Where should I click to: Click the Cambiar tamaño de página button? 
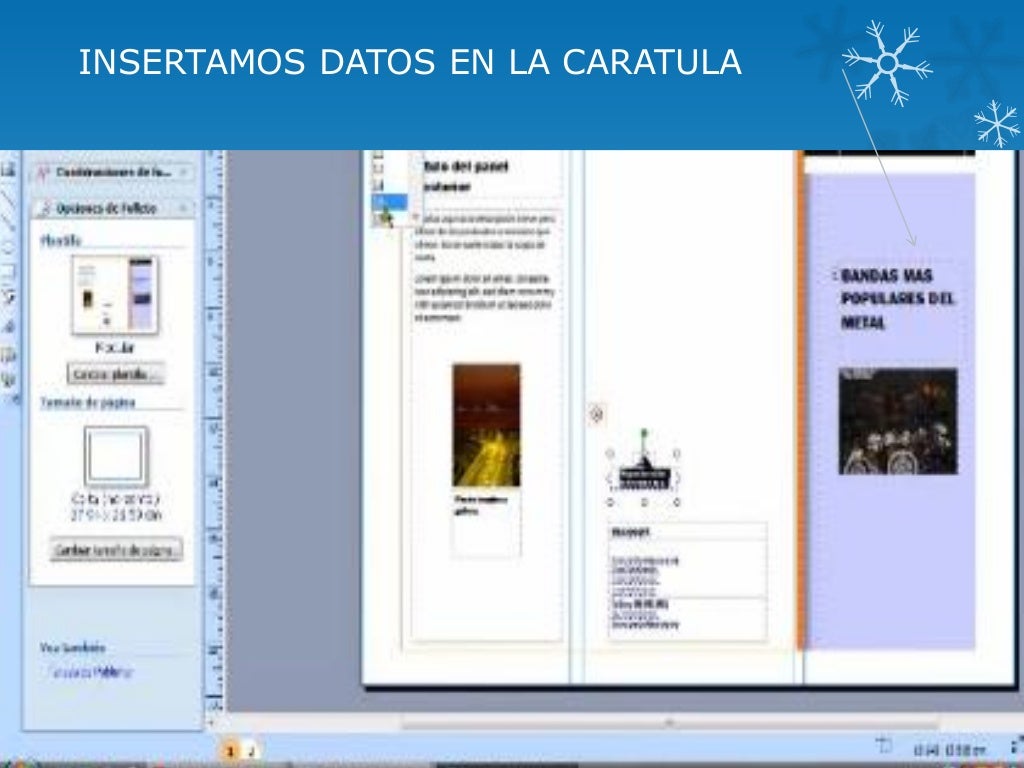click(x=116, y=550)
